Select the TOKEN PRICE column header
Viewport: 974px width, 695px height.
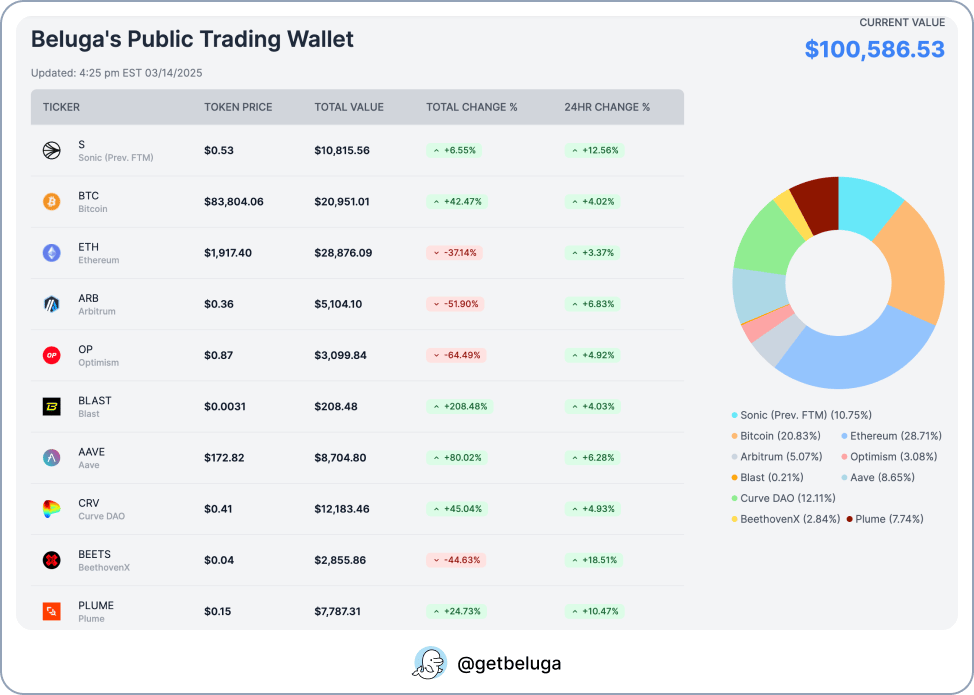[x=239, y=107]
